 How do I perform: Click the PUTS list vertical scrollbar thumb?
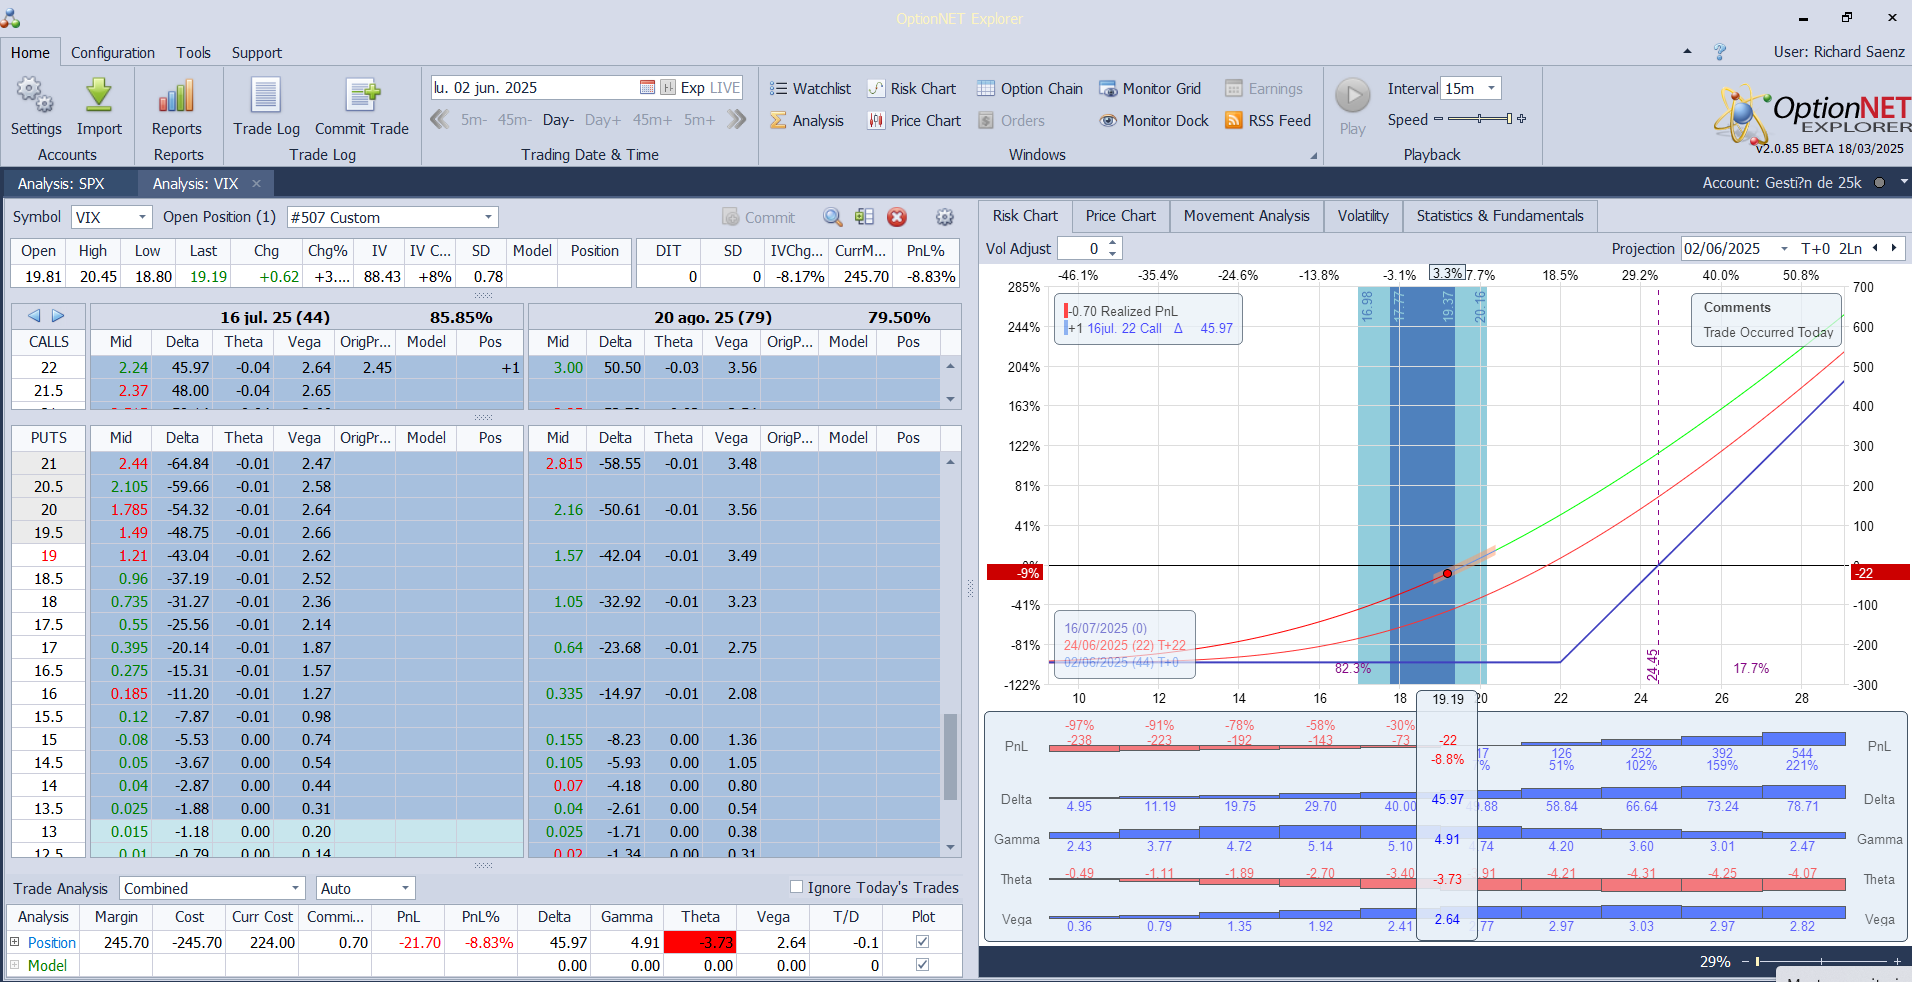(950, 756)
